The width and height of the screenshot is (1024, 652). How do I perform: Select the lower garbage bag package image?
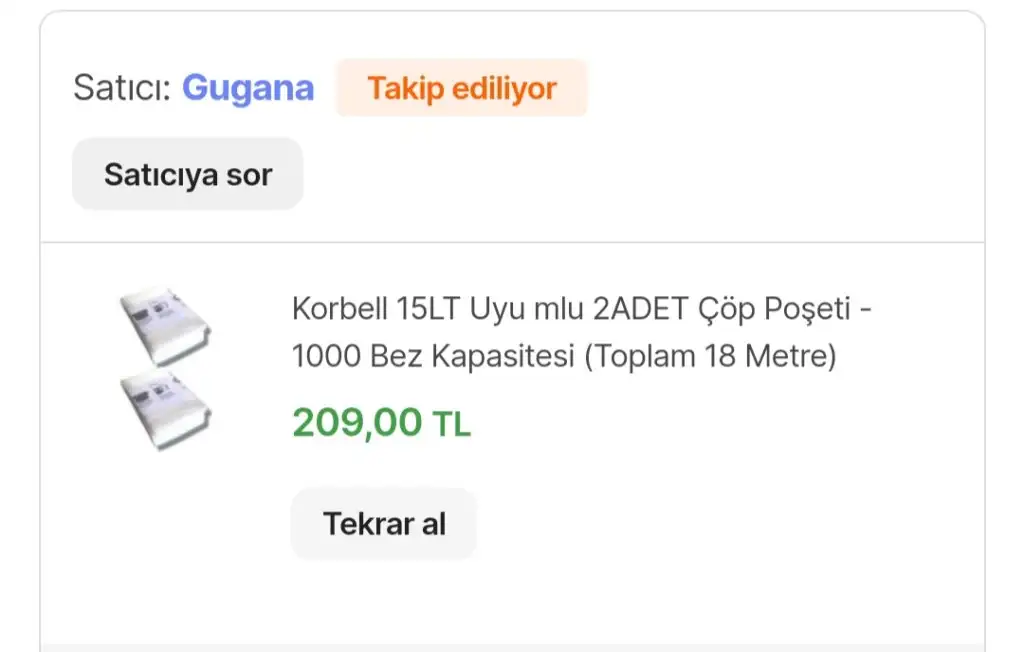tap(165, 407)
